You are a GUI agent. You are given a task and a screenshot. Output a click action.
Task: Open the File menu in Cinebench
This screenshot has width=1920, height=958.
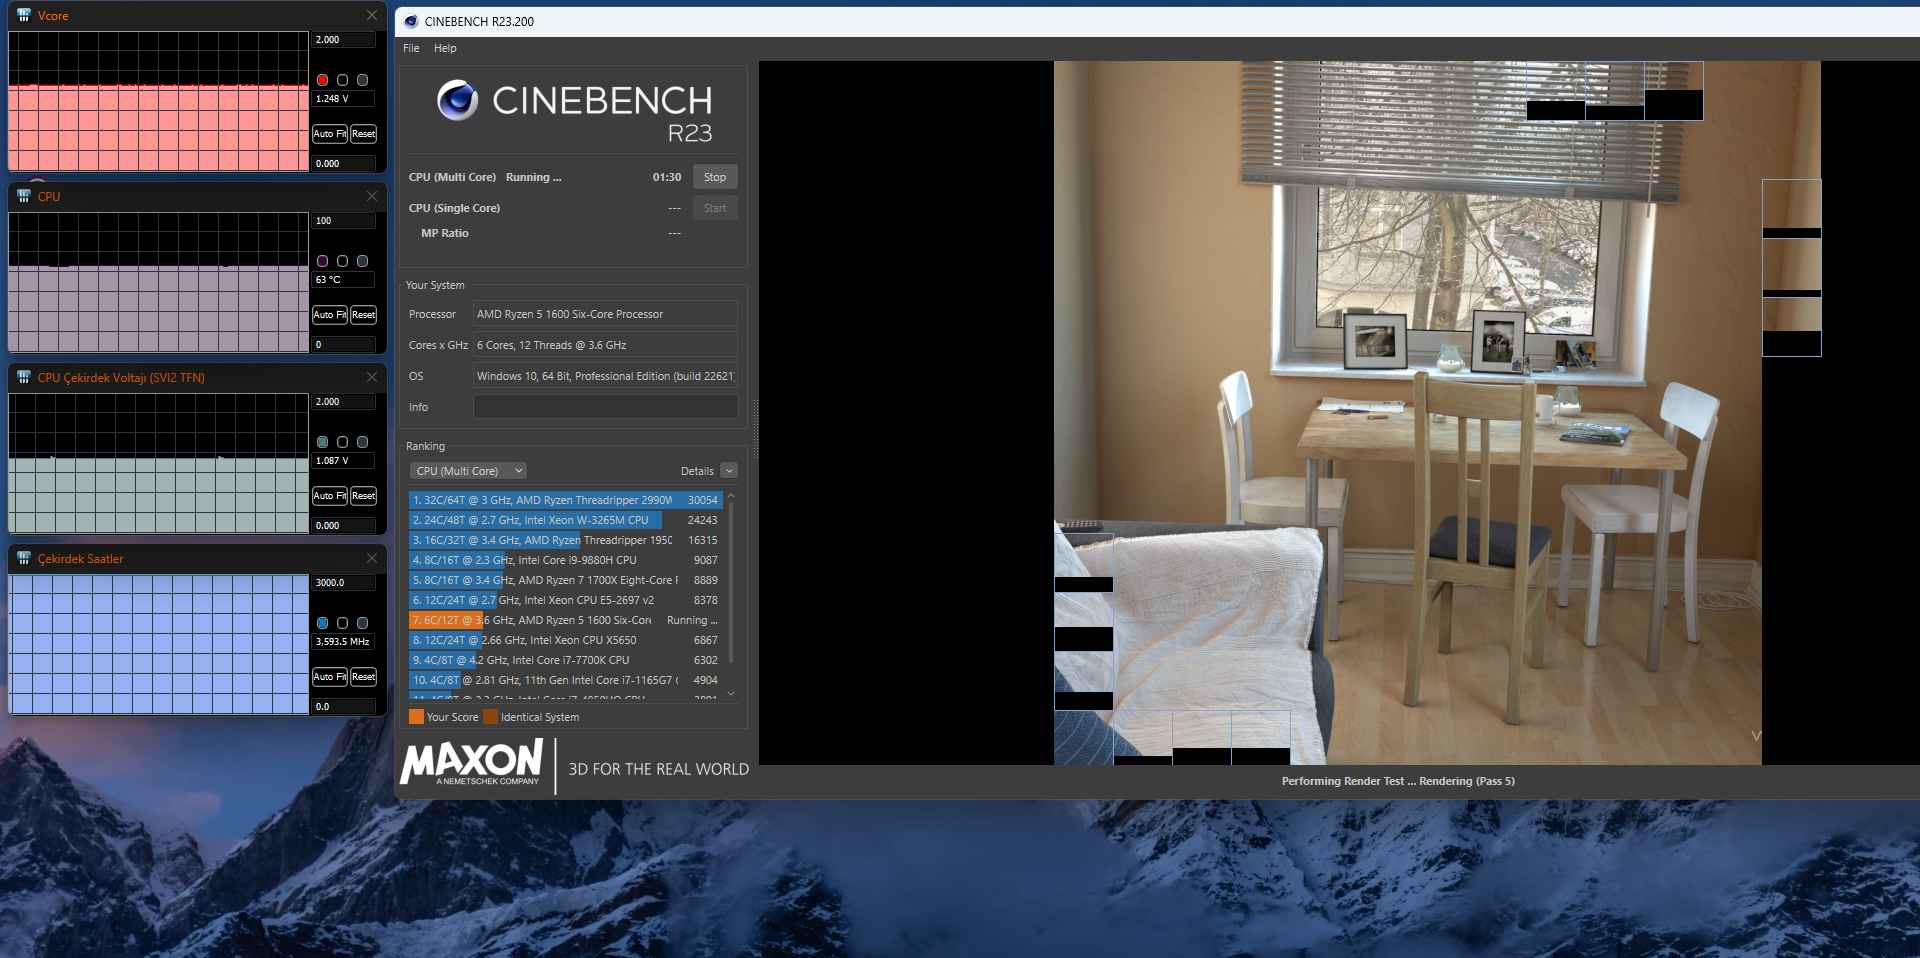pyautogui.click(x=411, y=48)
